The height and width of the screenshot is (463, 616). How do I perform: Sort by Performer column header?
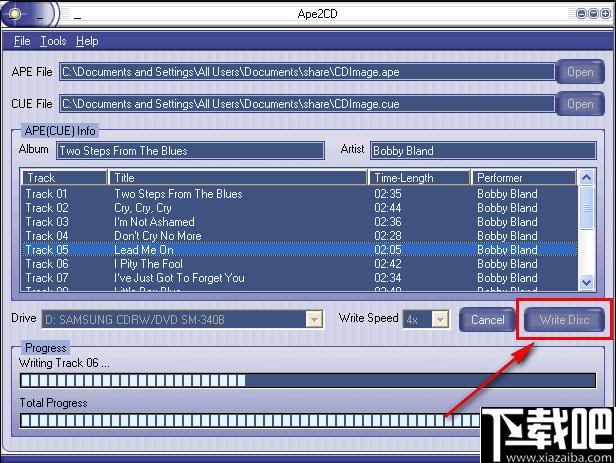(524, 178)
